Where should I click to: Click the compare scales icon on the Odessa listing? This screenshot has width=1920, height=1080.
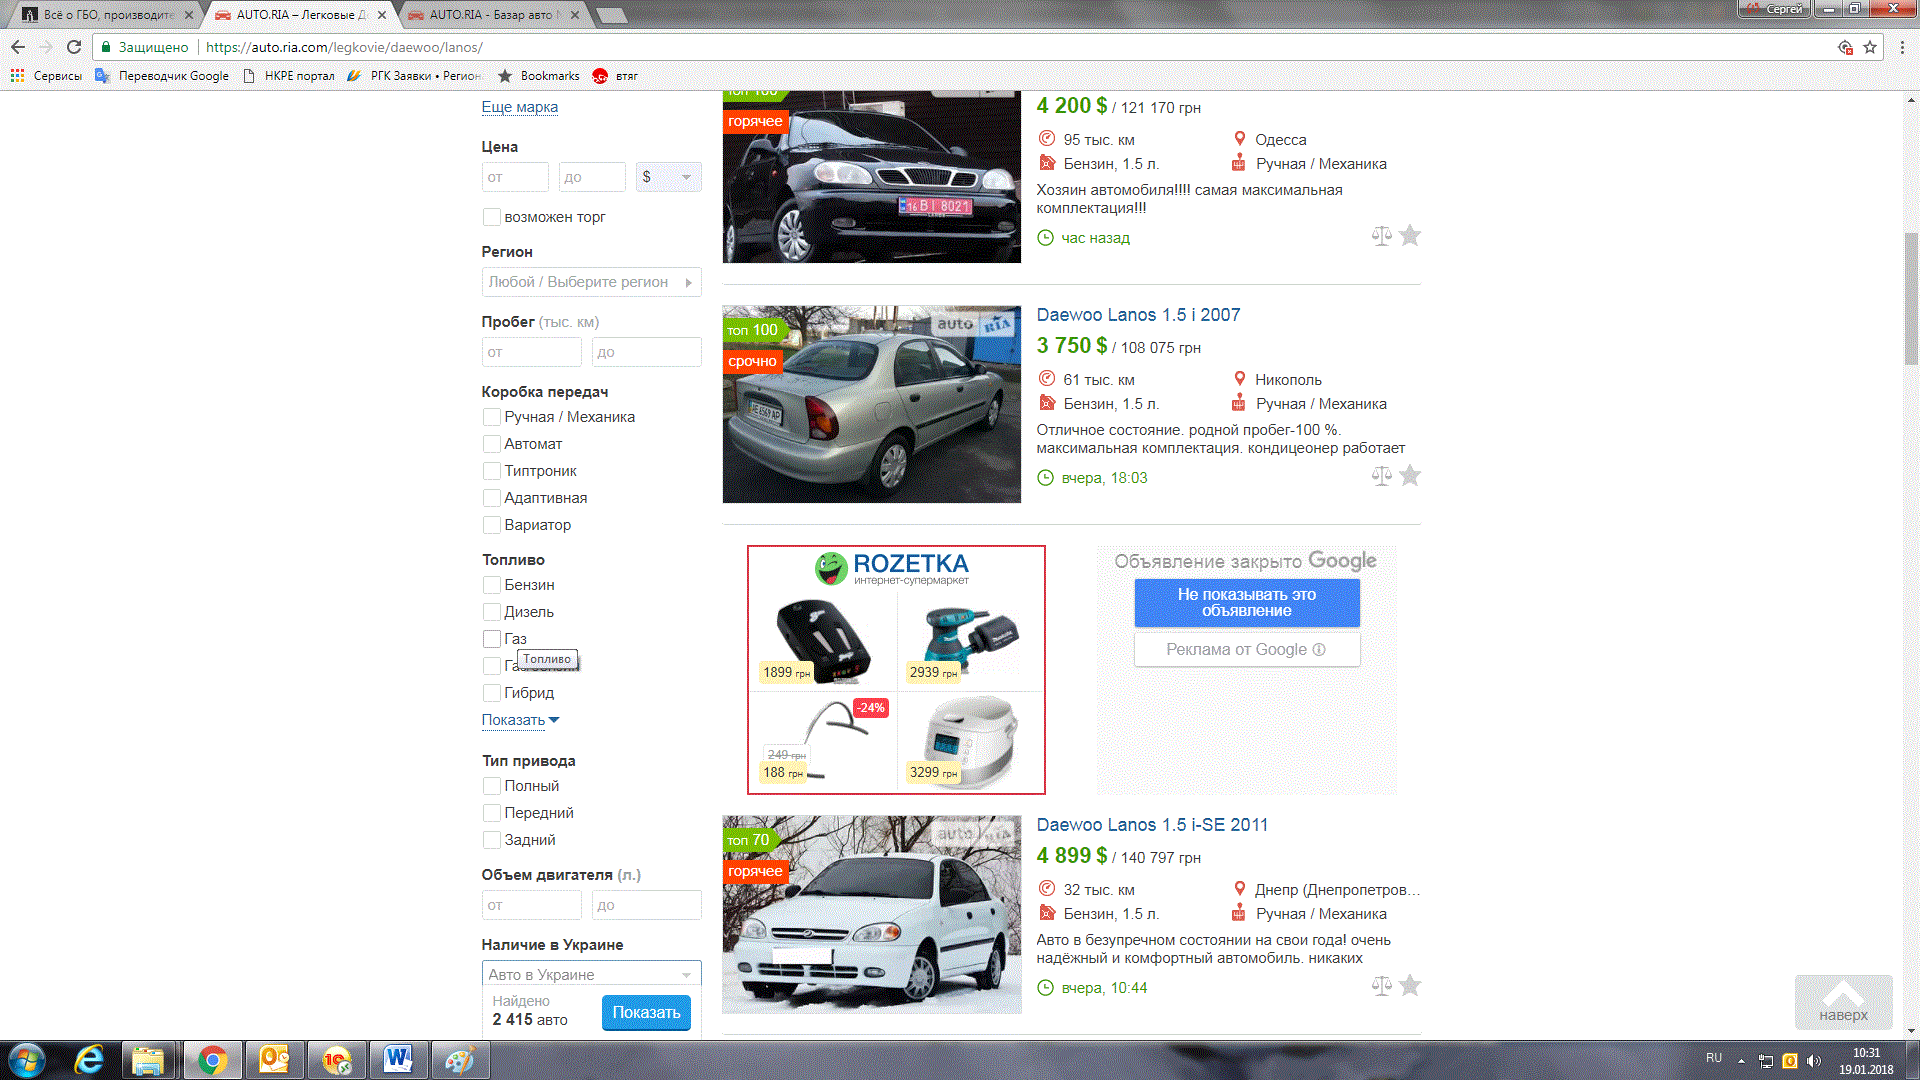[x=1381, y=236]
